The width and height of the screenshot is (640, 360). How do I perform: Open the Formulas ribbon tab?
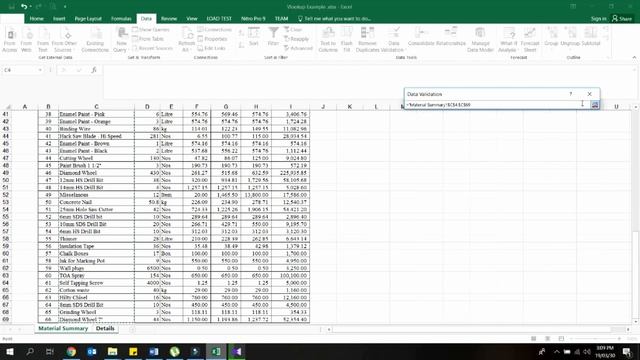point(121,19)
